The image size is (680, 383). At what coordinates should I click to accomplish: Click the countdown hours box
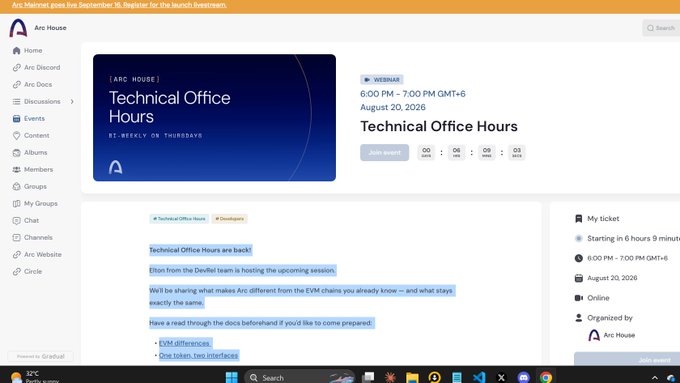click(456, 152)
